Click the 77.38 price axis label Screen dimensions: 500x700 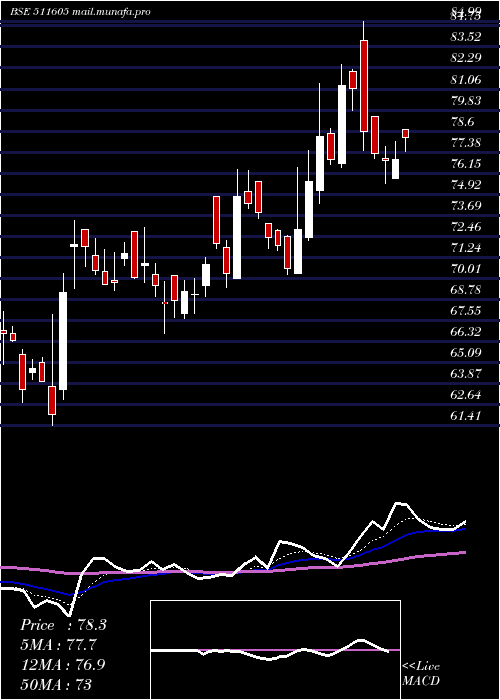click(466, 142)
